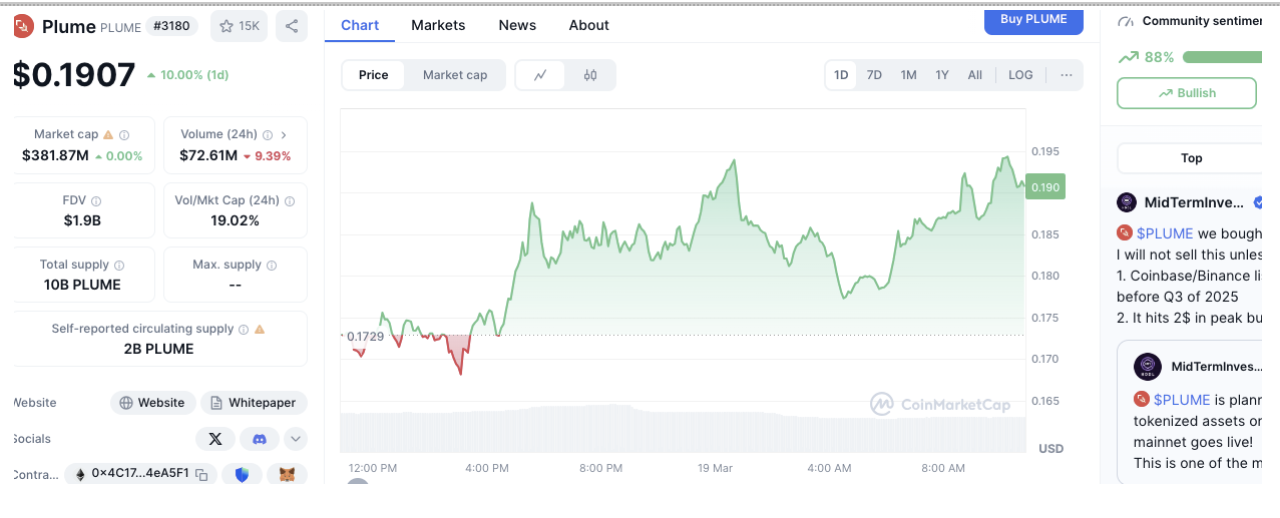Click the share icon button

tap(291, 26)
